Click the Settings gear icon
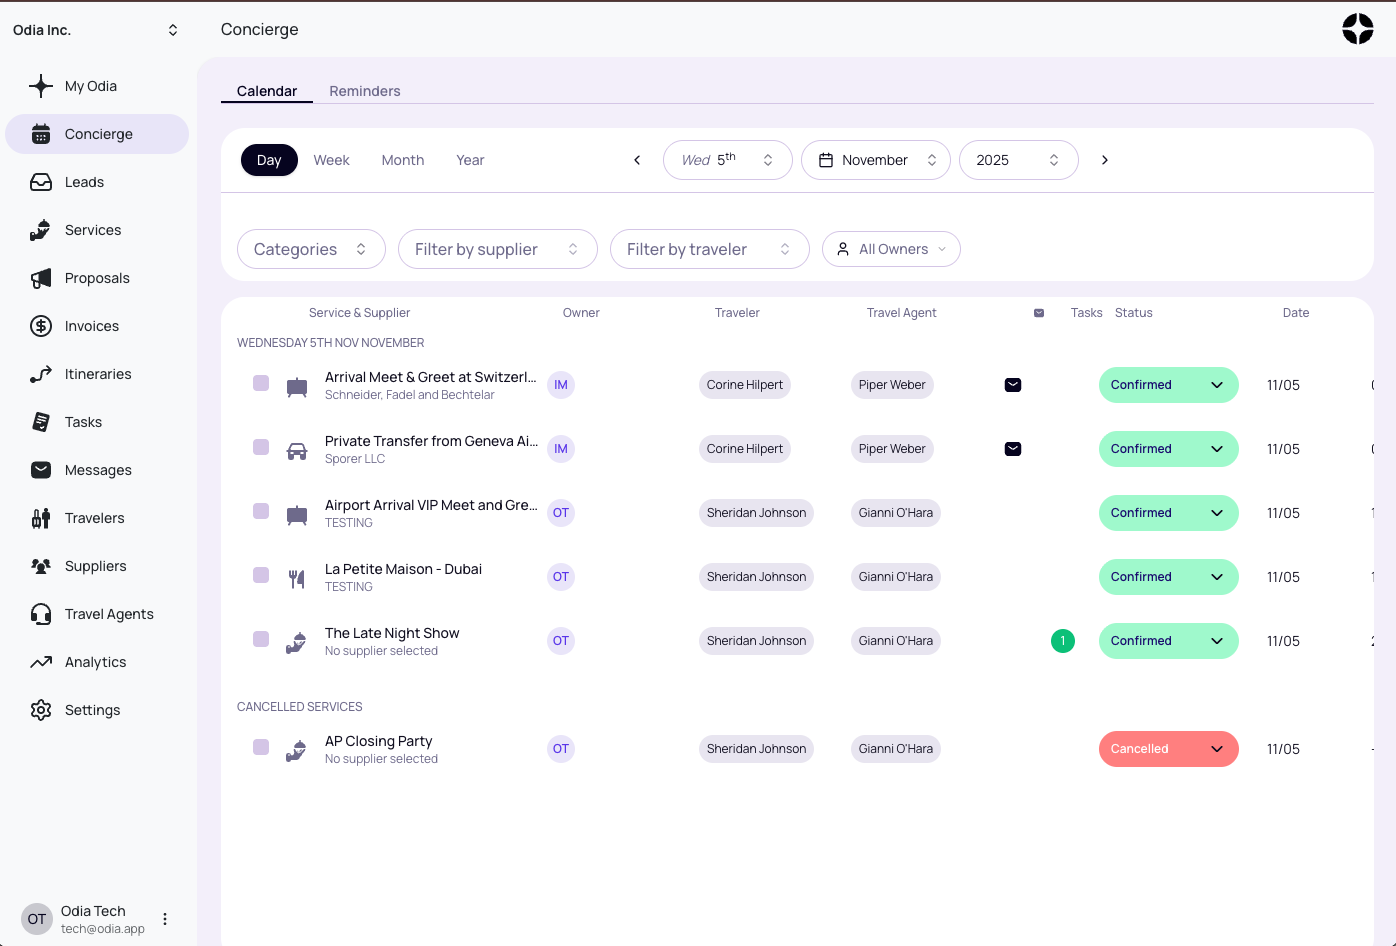 tap(41, 710)
